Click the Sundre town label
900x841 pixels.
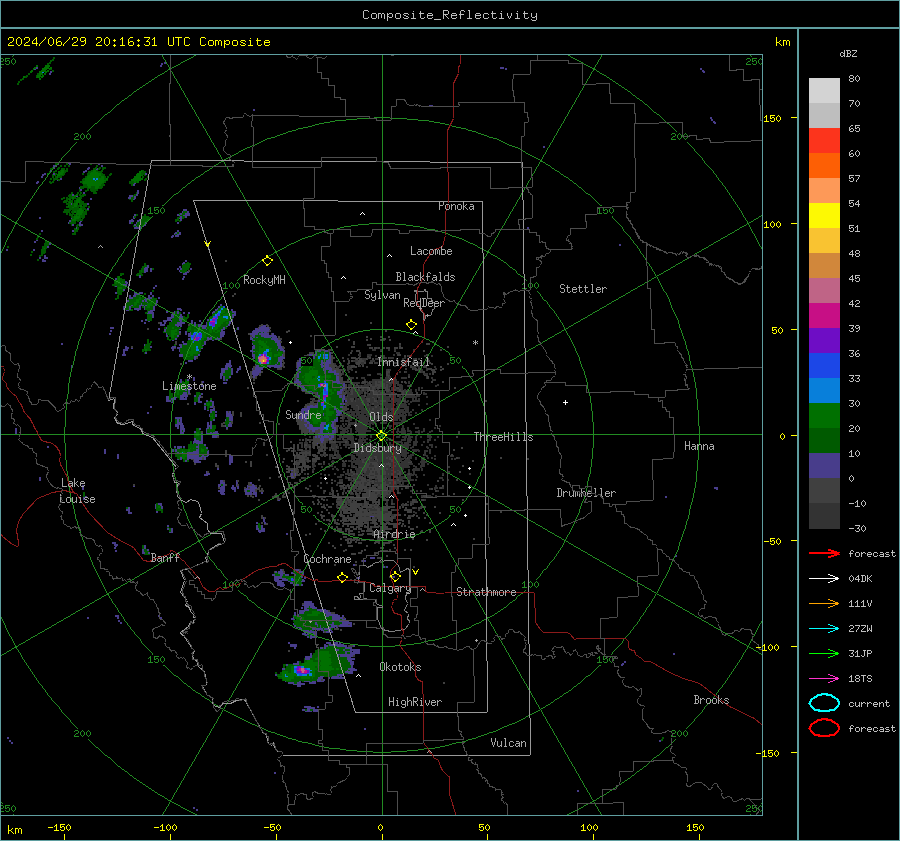click(x=303, y=415)
